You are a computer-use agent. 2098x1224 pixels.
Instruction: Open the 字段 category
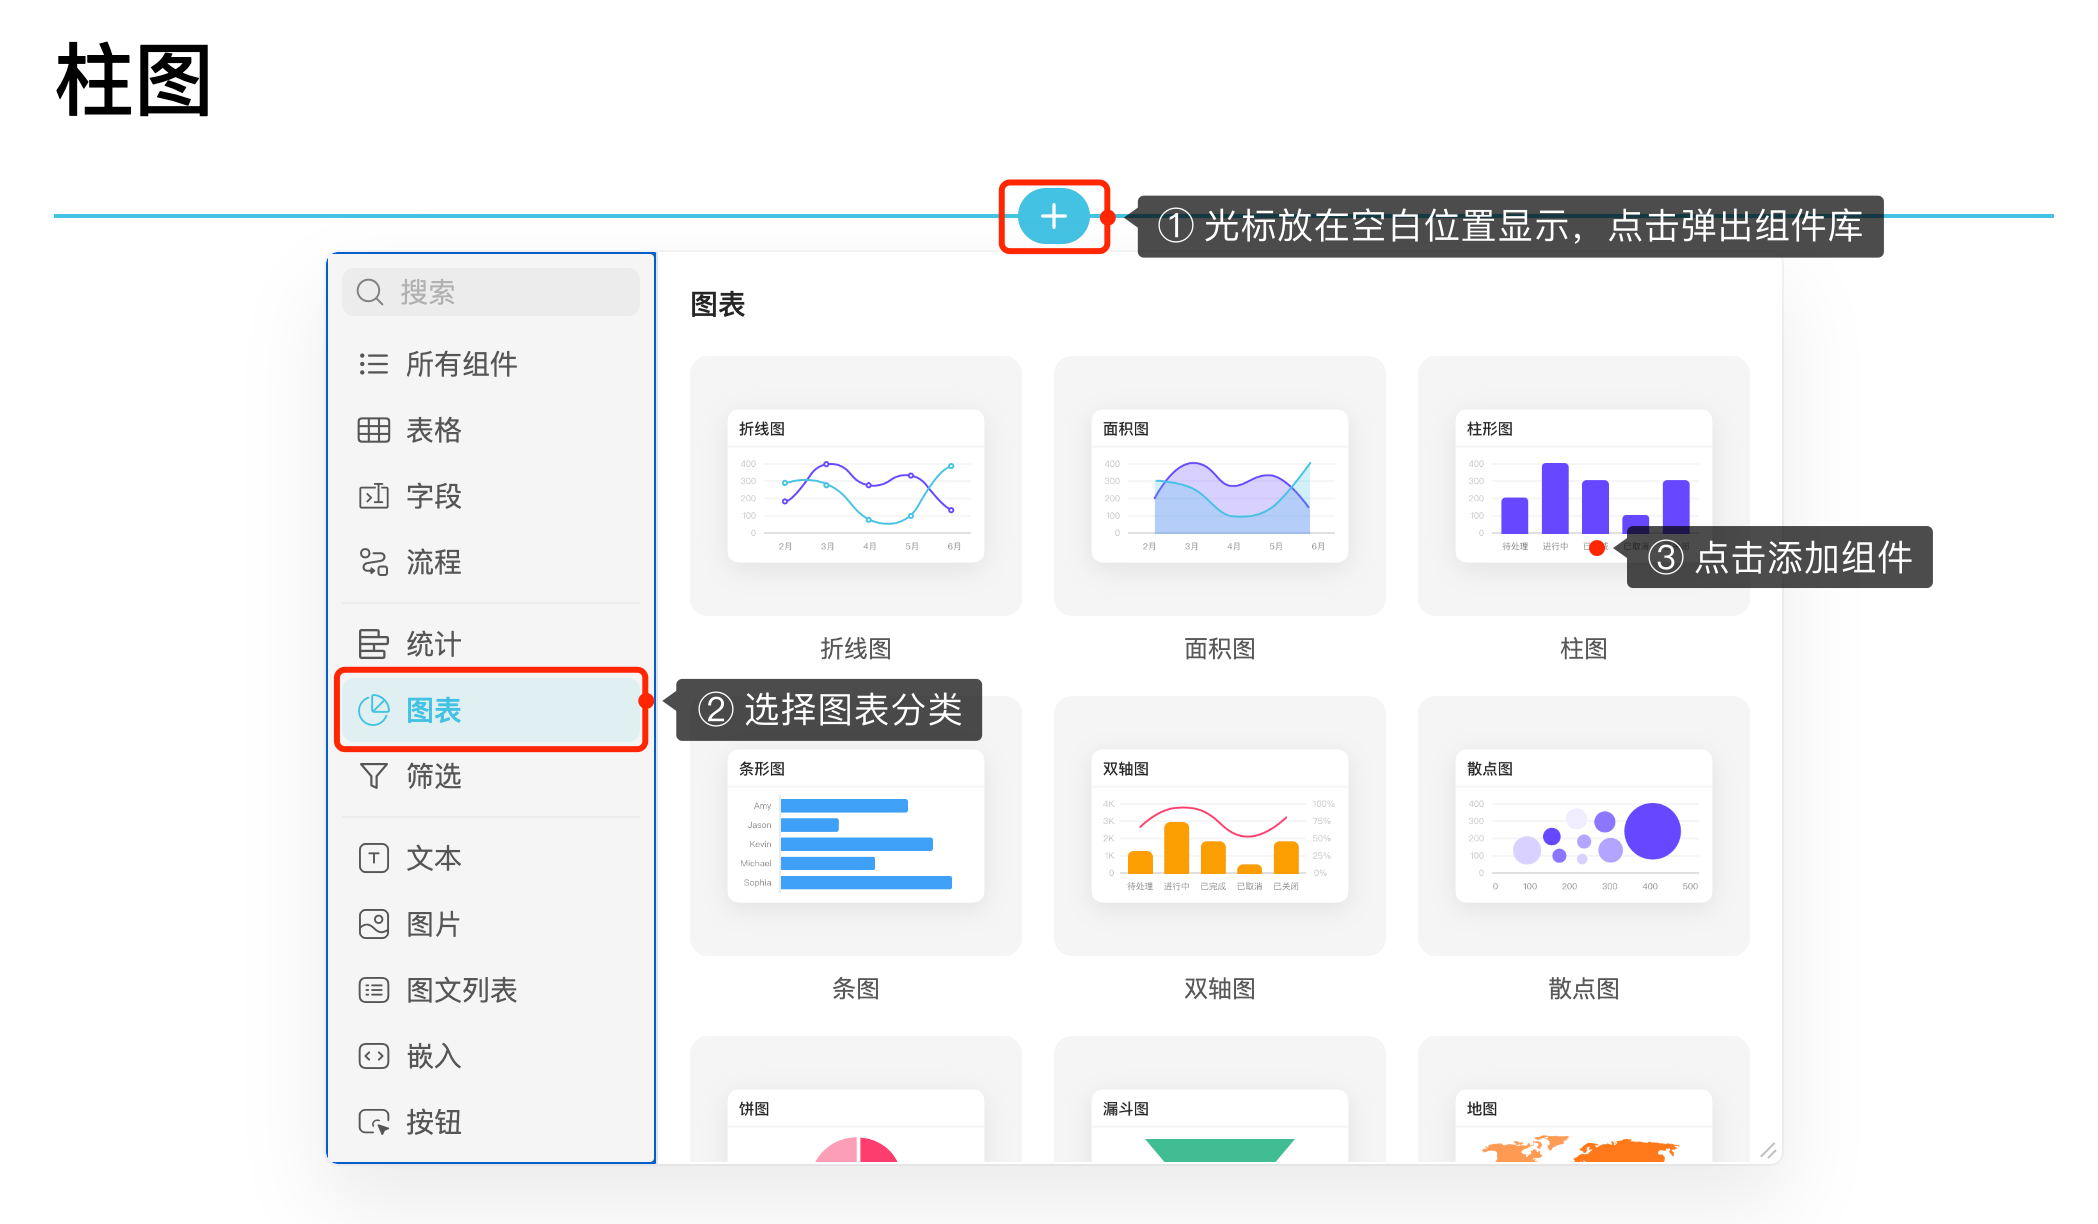click(x=434, y=496)
